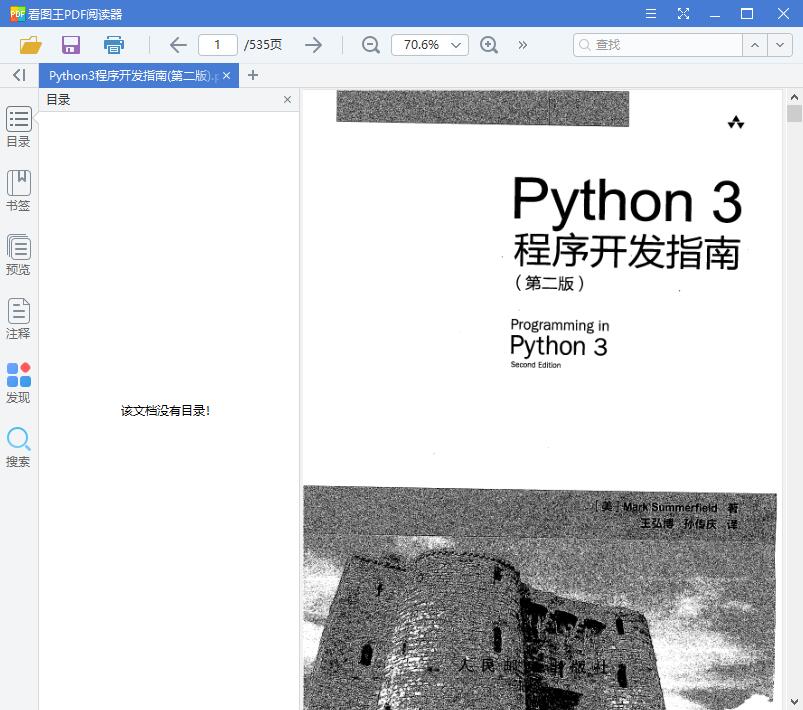
Task: Close the 目录 table of contents panel
Action: [287, 99]
